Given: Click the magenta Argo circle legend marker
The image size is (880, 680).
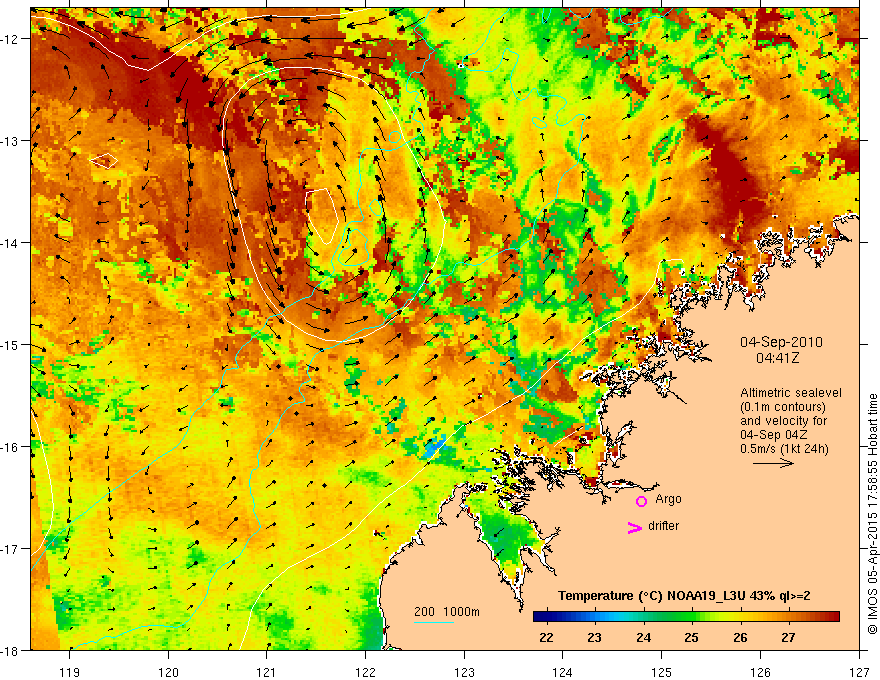Looking at the screenshot, I should (641, 501).
